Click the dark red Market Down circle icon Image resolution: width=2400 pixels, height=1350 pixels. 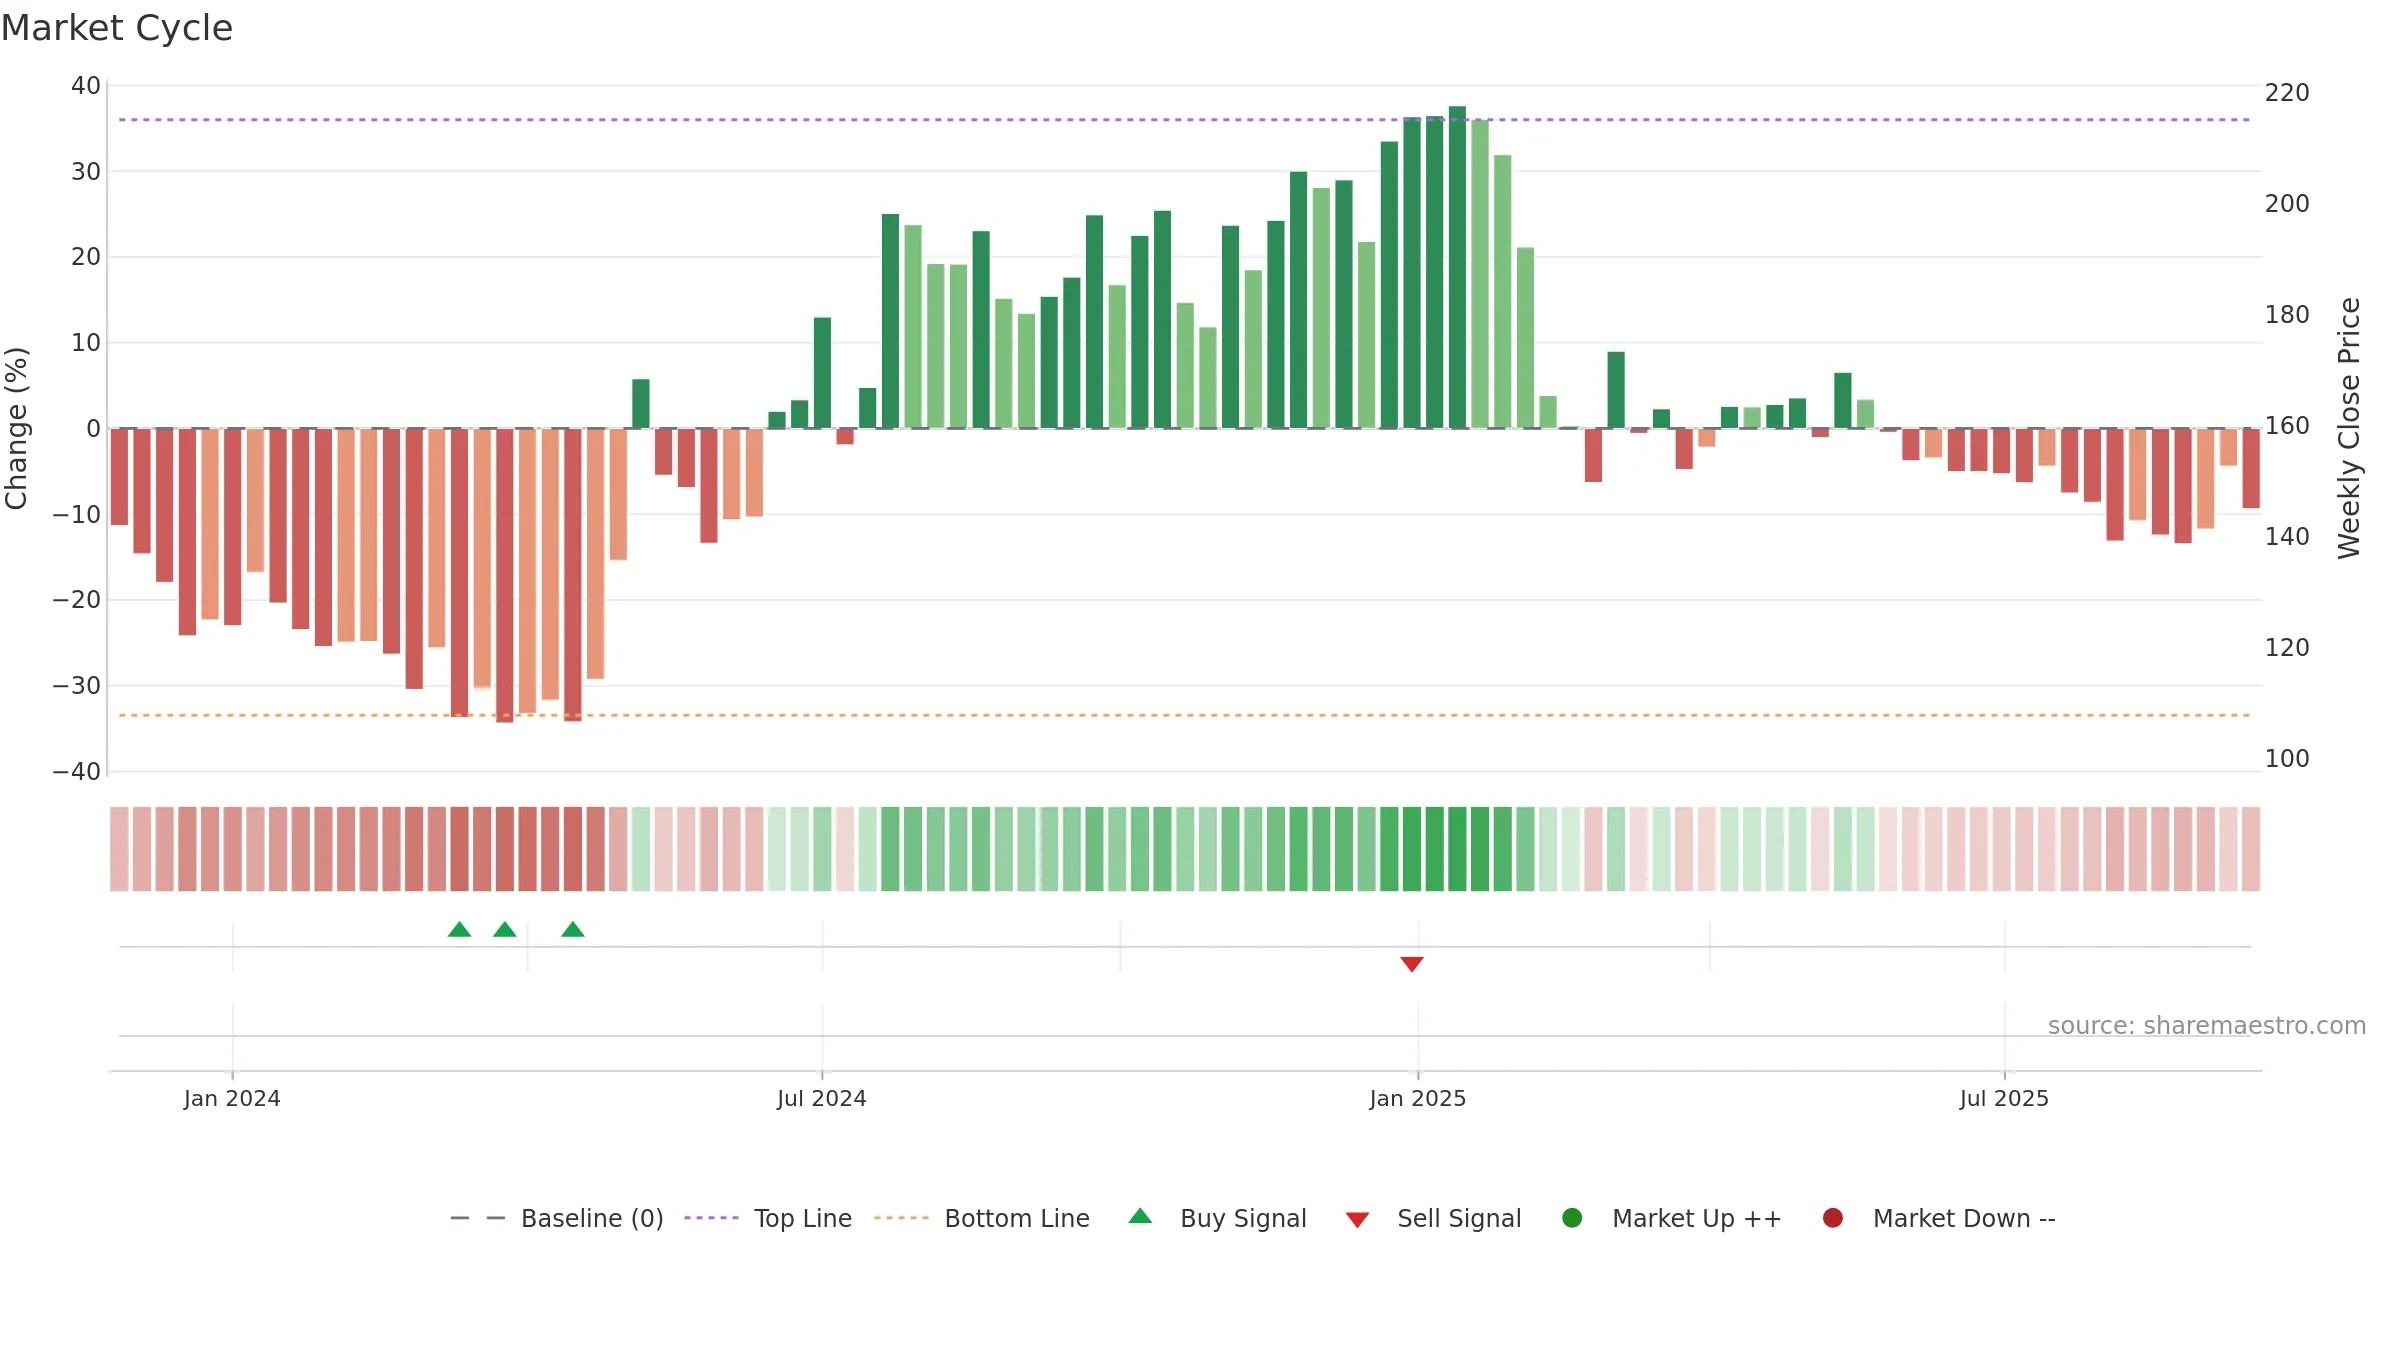[x=1833, y=1218]
